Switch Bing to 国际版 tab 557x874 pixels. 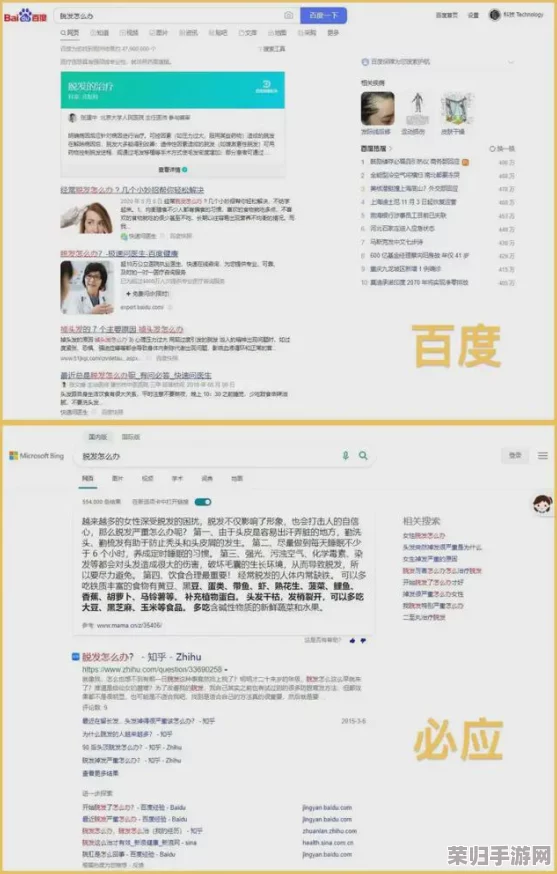131,437
